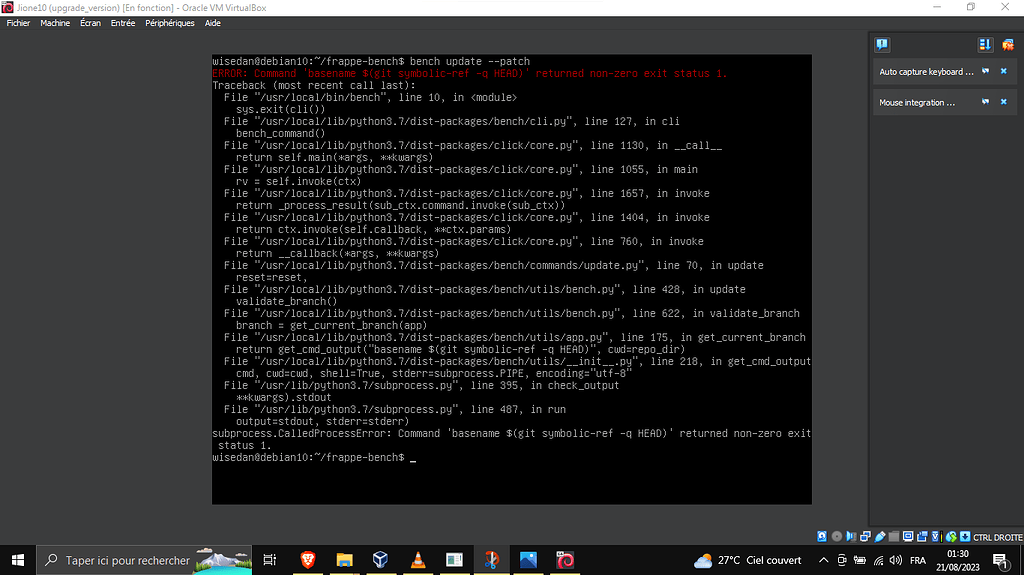Read the Mouse integration notification text
Viewport: 1024px width, 575px height.
point(917,103)
